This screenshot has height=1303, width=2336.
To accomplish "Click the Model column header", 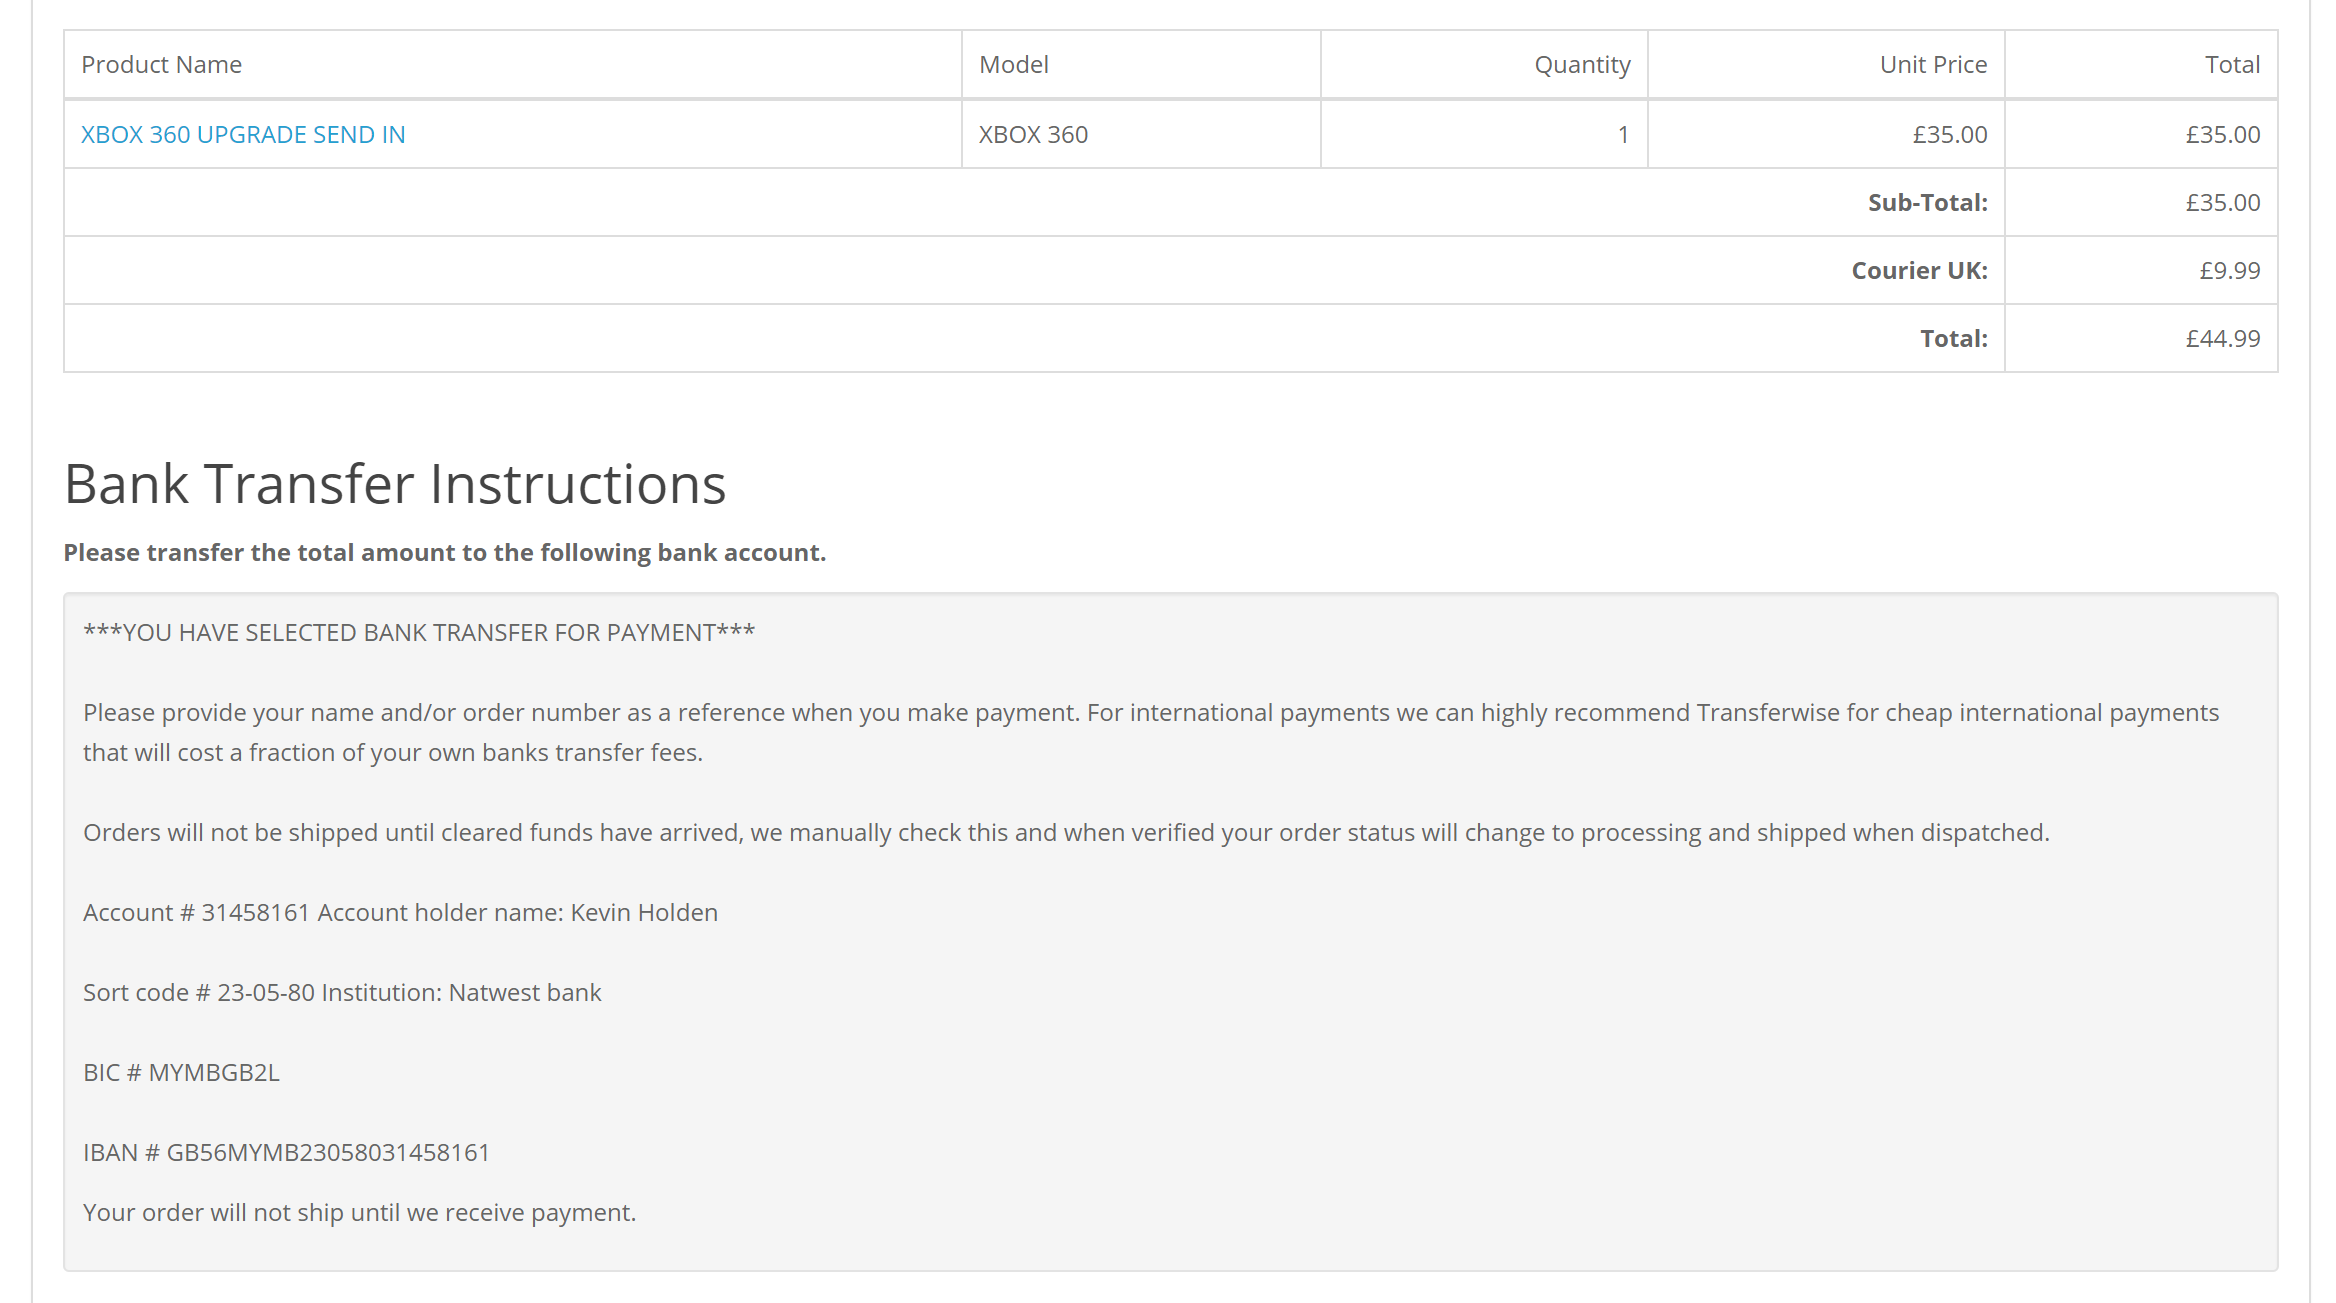I will [x=1013, y=65].
